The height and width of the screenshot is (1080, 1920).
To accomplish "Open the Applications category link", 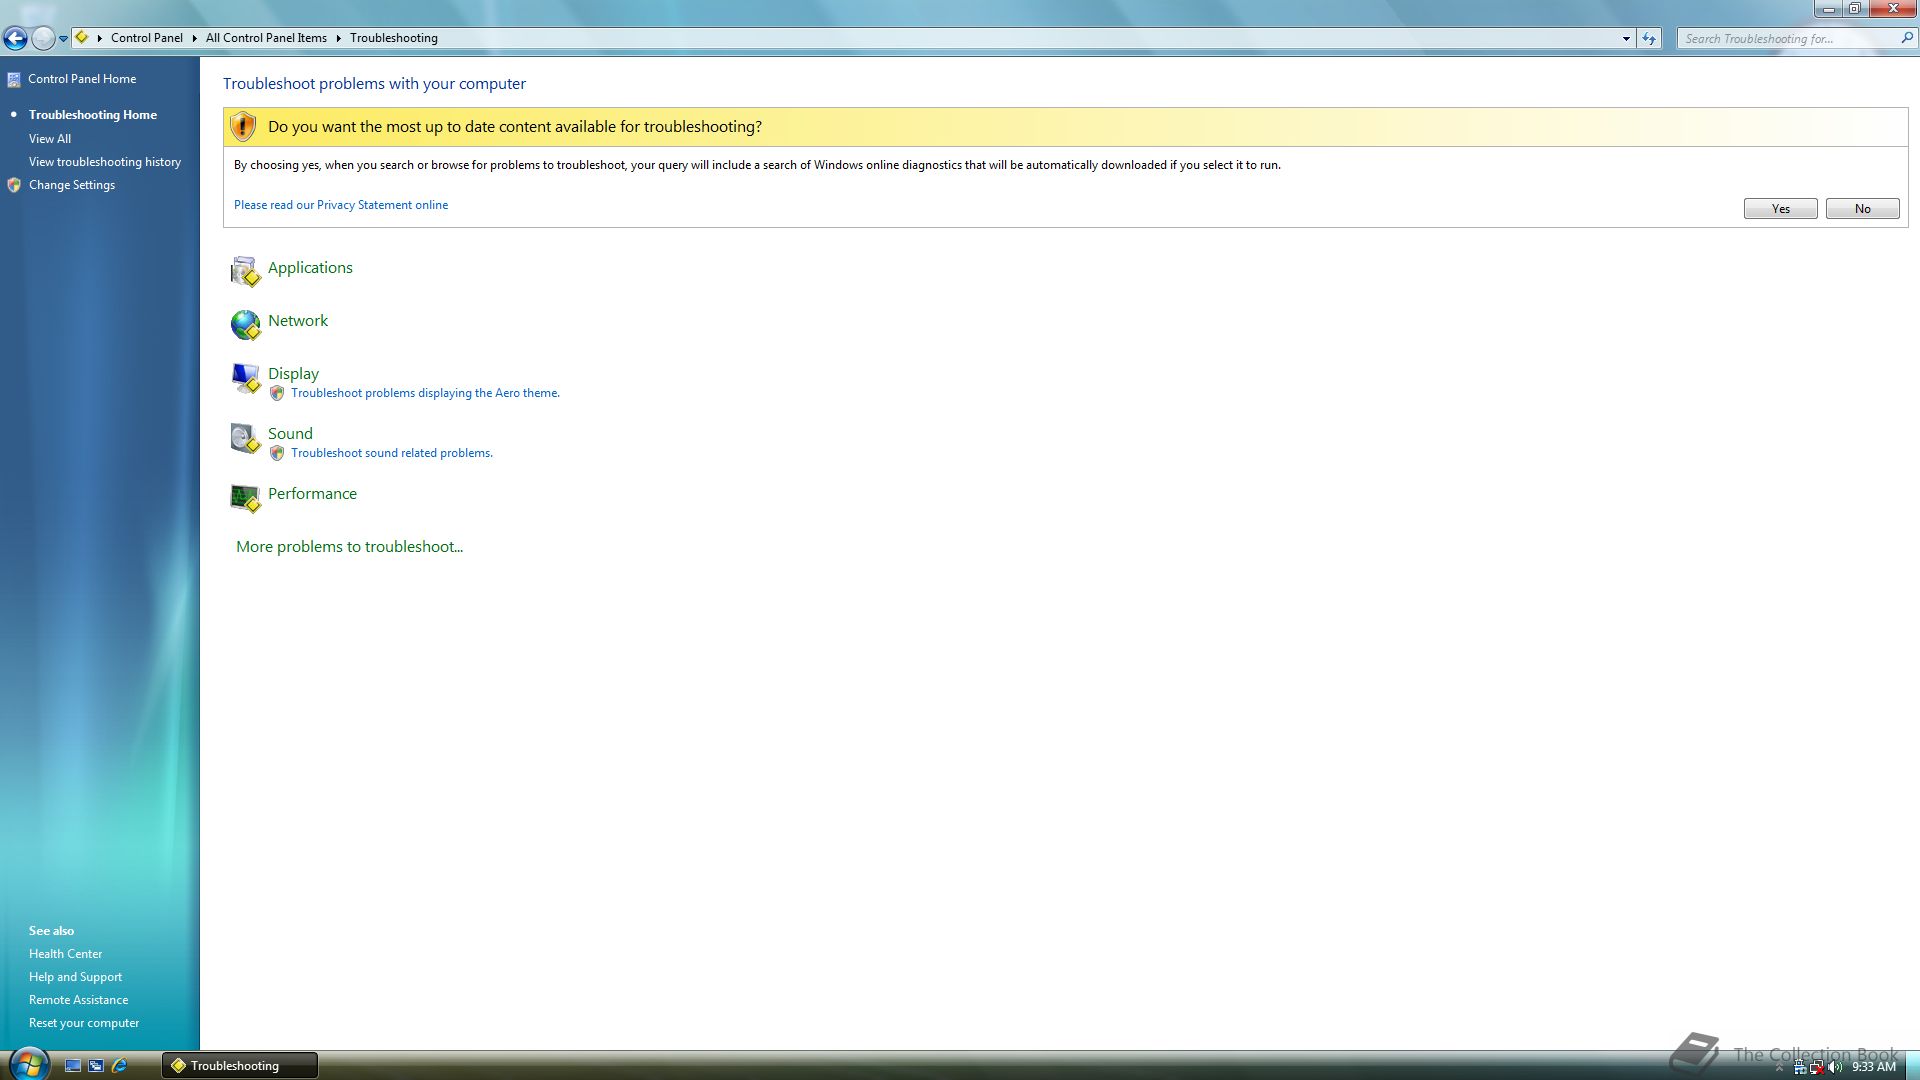I will pyautogui.click(x=310, y=268).
